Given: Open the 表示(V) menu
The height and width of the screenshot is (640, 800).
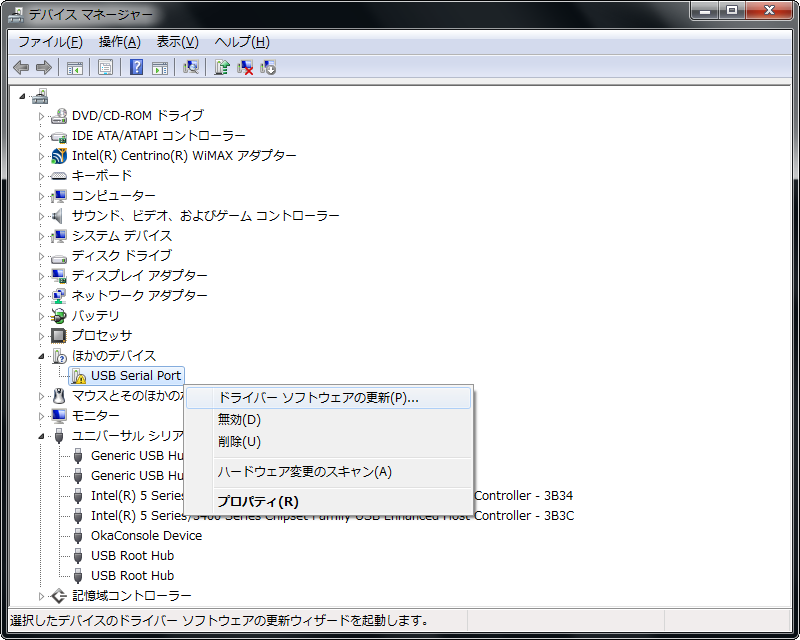Looking at the screenshot, I should [x=177, y=42].
